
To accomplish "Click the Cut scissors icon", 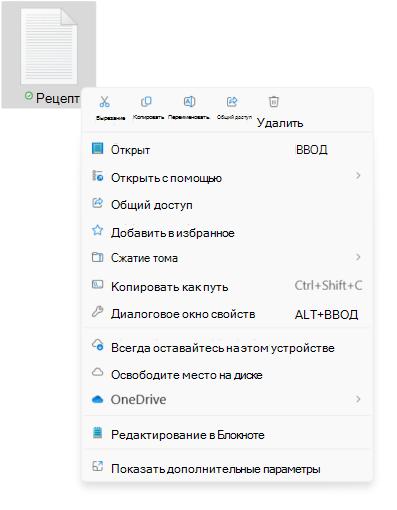I will 104,101.
